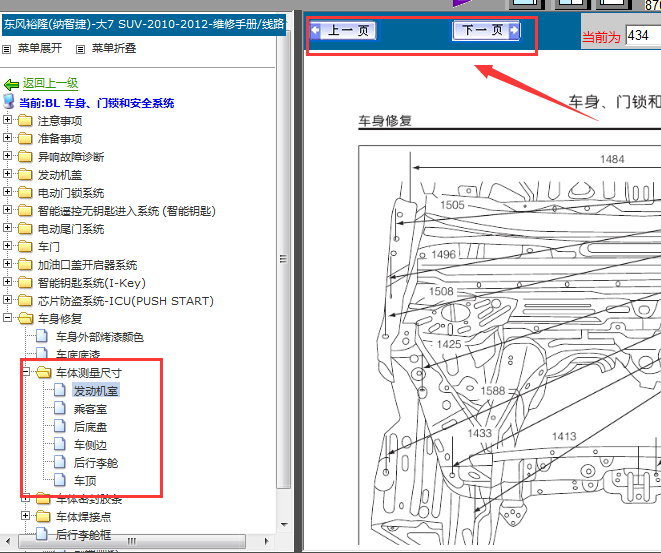Image resolution: width=661 pixels, height=553 pixels.
Task: Select the 车体测量尺寸 tree folder label
Action: click(89, 373)
